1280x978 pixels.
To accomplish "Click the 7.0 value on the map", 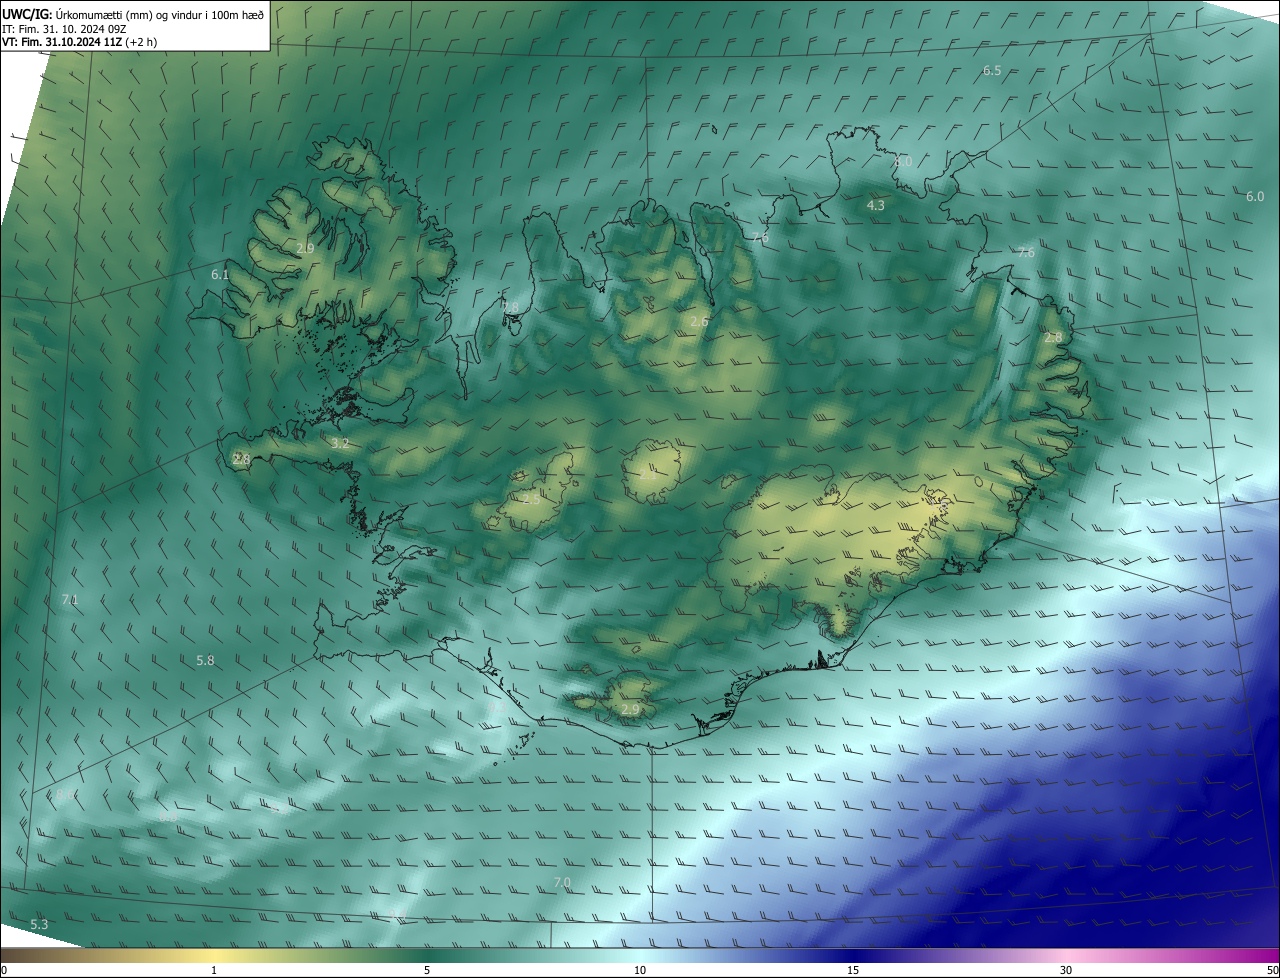I will tap(562, 882).
